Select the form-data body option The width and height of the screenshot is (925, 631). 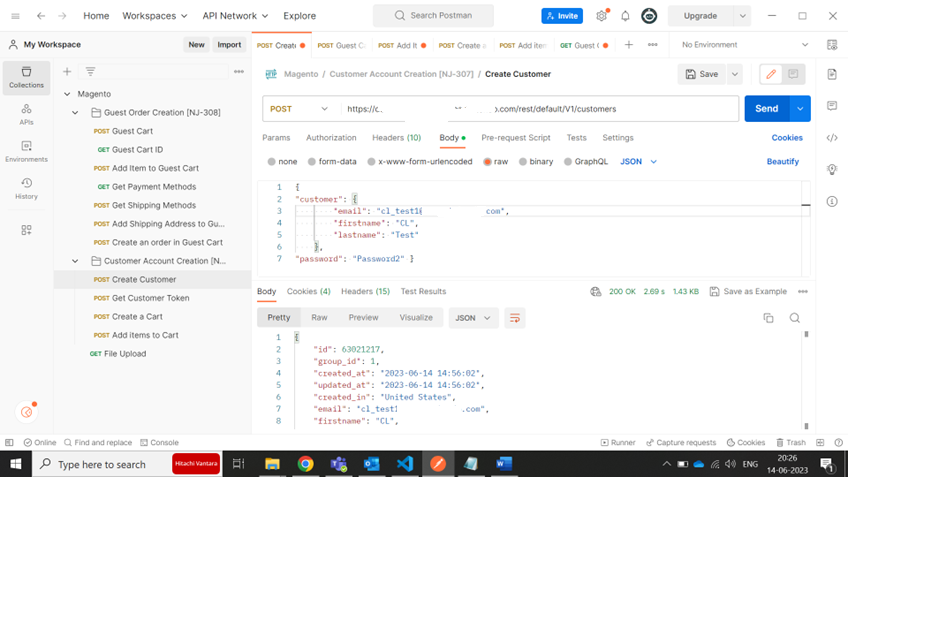pyautogui.click(x=312, y=162)
